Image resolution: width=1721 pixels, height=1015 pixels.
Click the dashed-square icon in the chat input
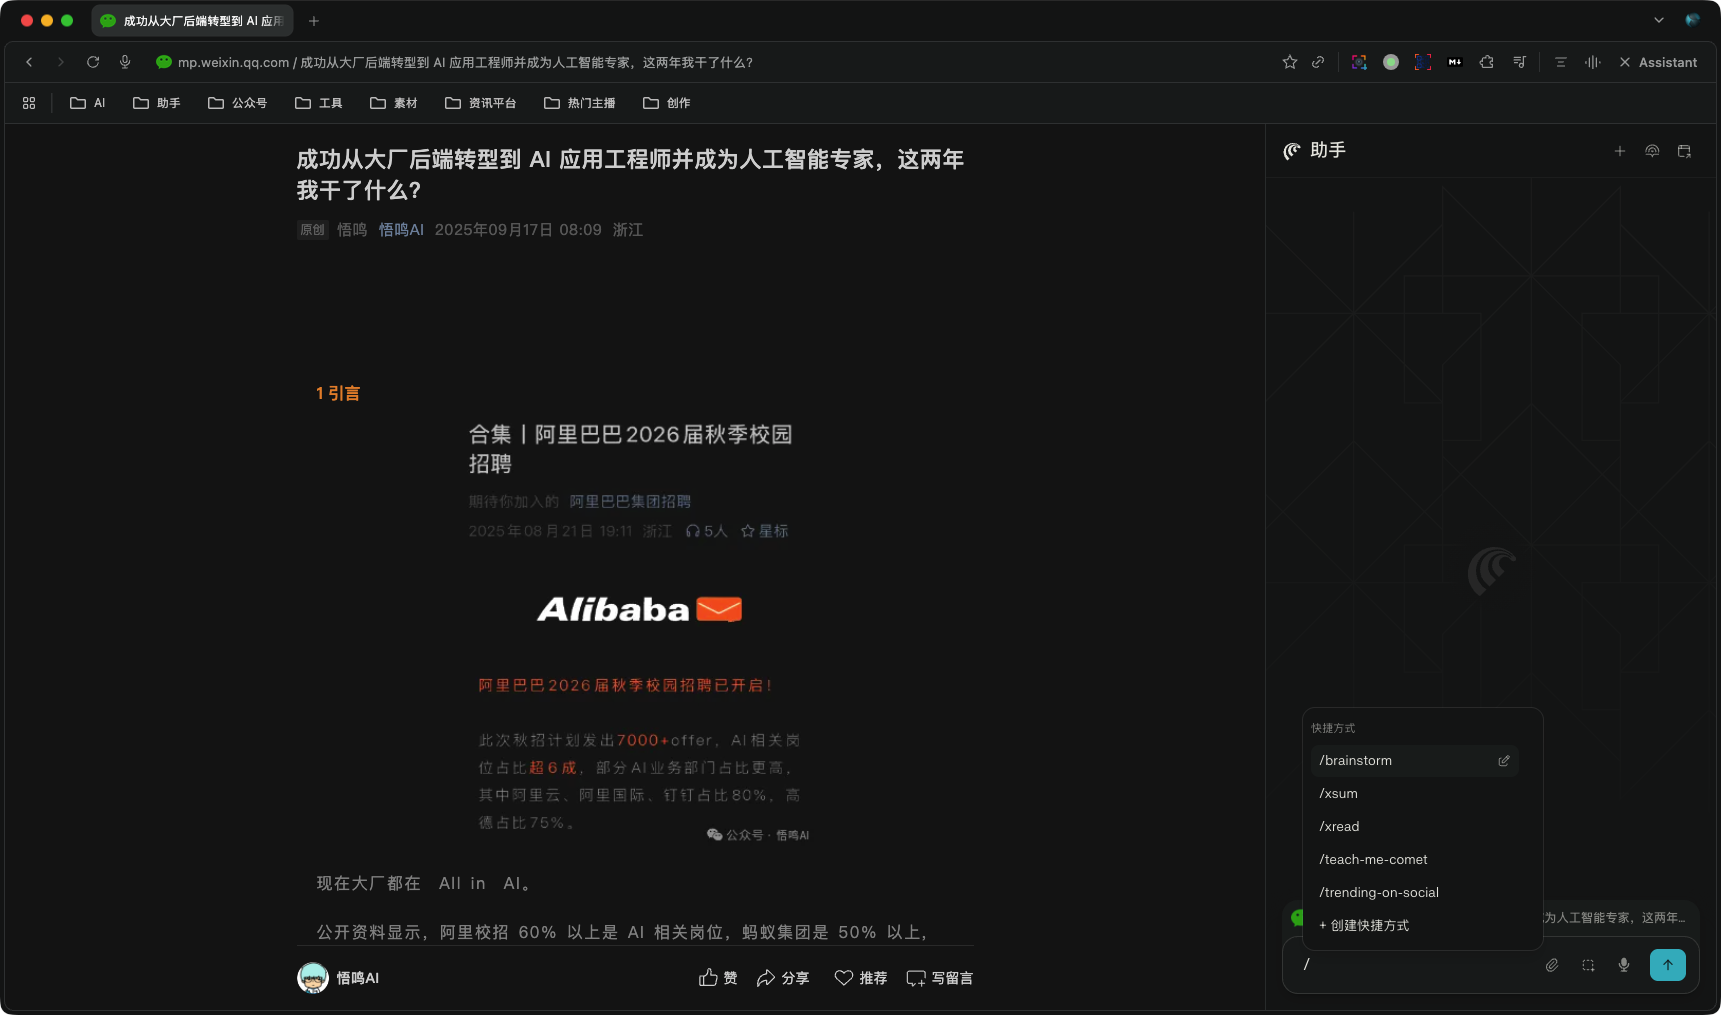point(1588,965)
